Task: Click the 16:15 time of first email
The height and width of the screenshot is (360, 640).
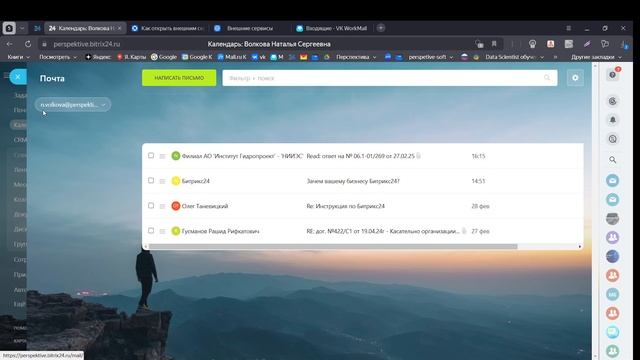Action: tap(478, 156)
